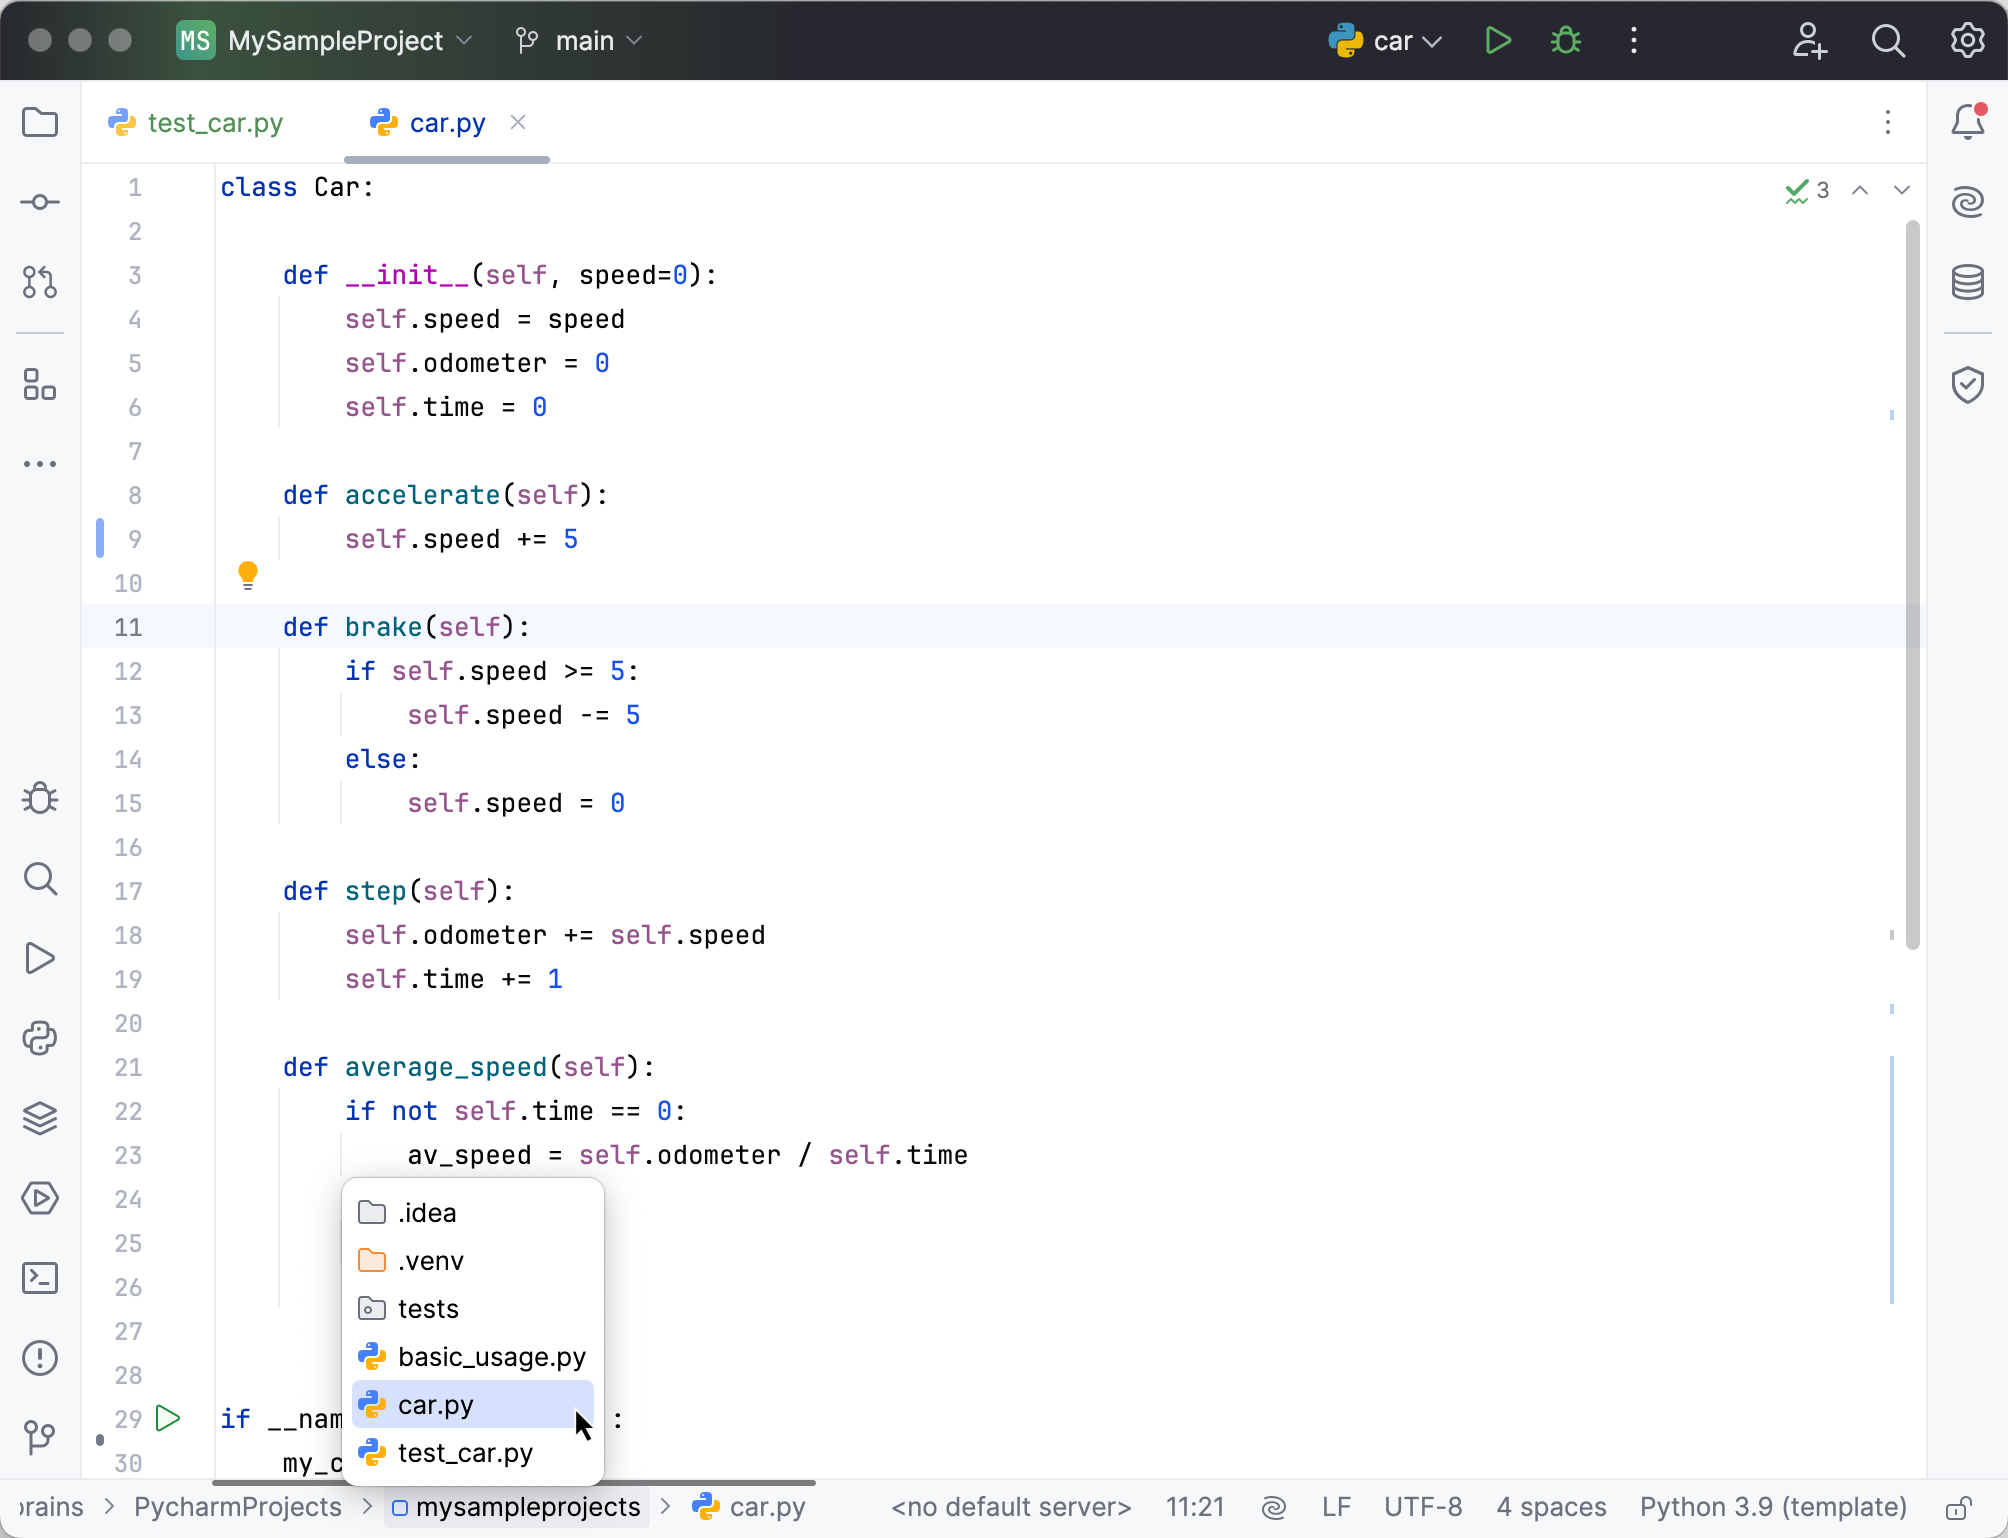Open the Pull Requests tool window

(40, 283)
